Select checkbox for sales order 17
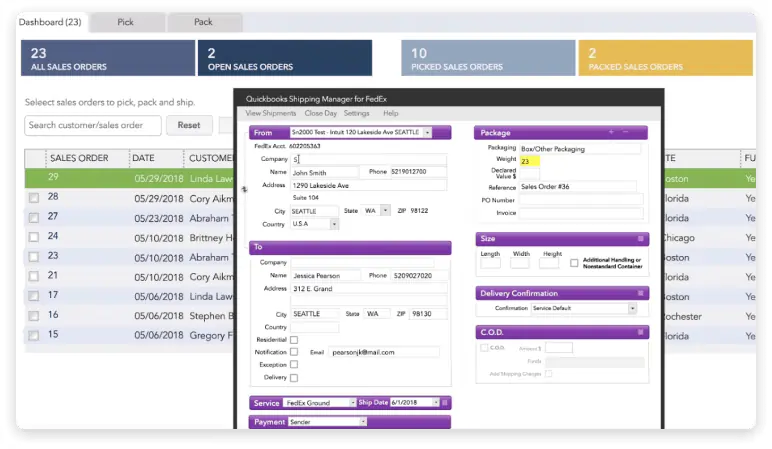Viewport: 772px width, 449px height. coord(33,296)
